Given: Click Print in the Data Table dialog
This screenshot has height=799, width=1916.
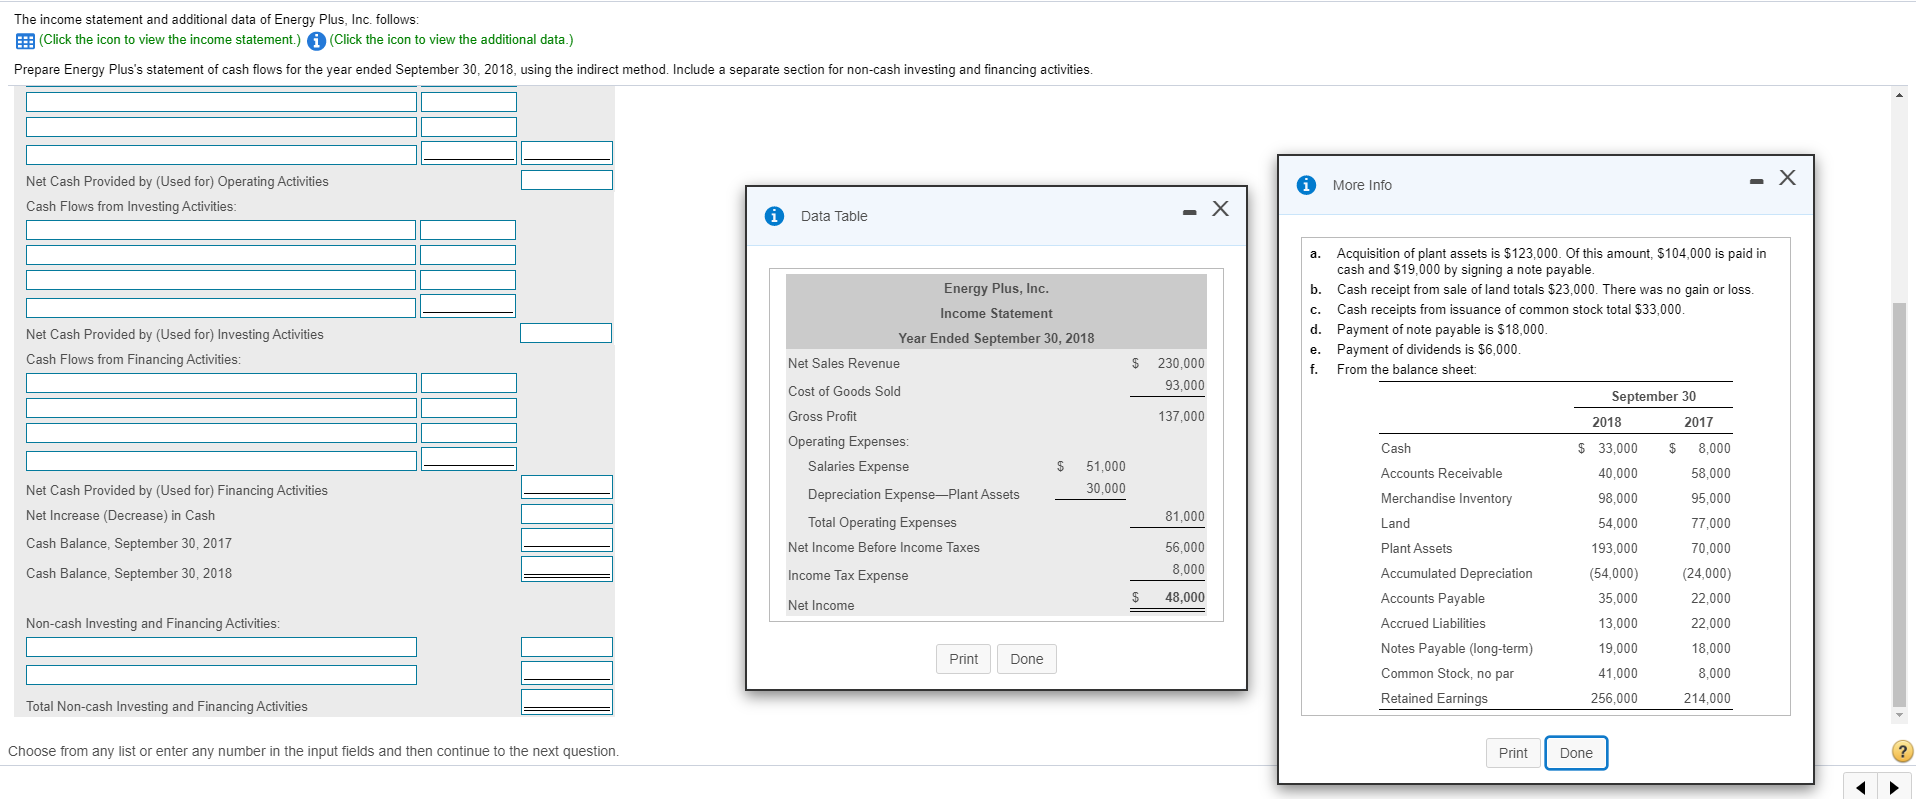Looking at the screenshot, I should coord(964,659).
